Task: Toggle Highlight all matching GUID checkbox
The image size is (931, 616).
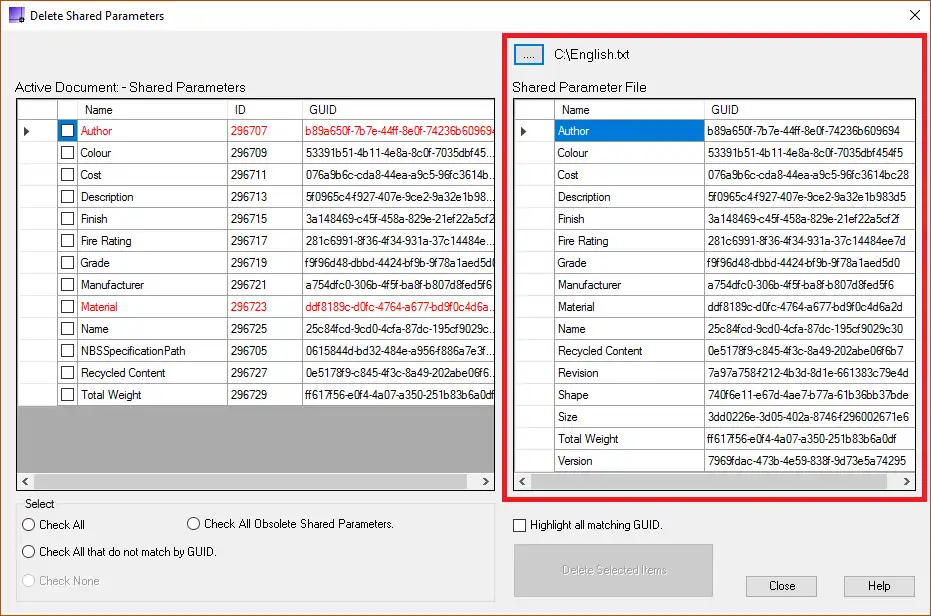Action: click(x=519, y=525)
